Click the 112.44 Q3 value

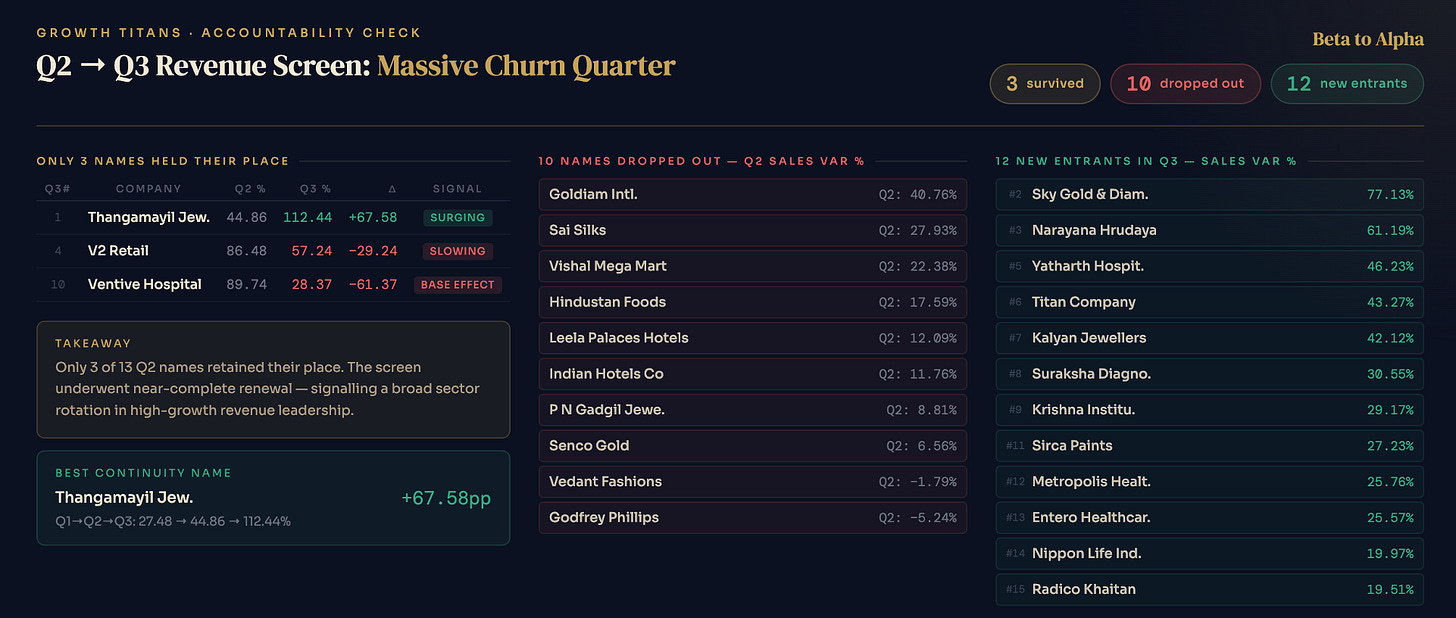307,217
